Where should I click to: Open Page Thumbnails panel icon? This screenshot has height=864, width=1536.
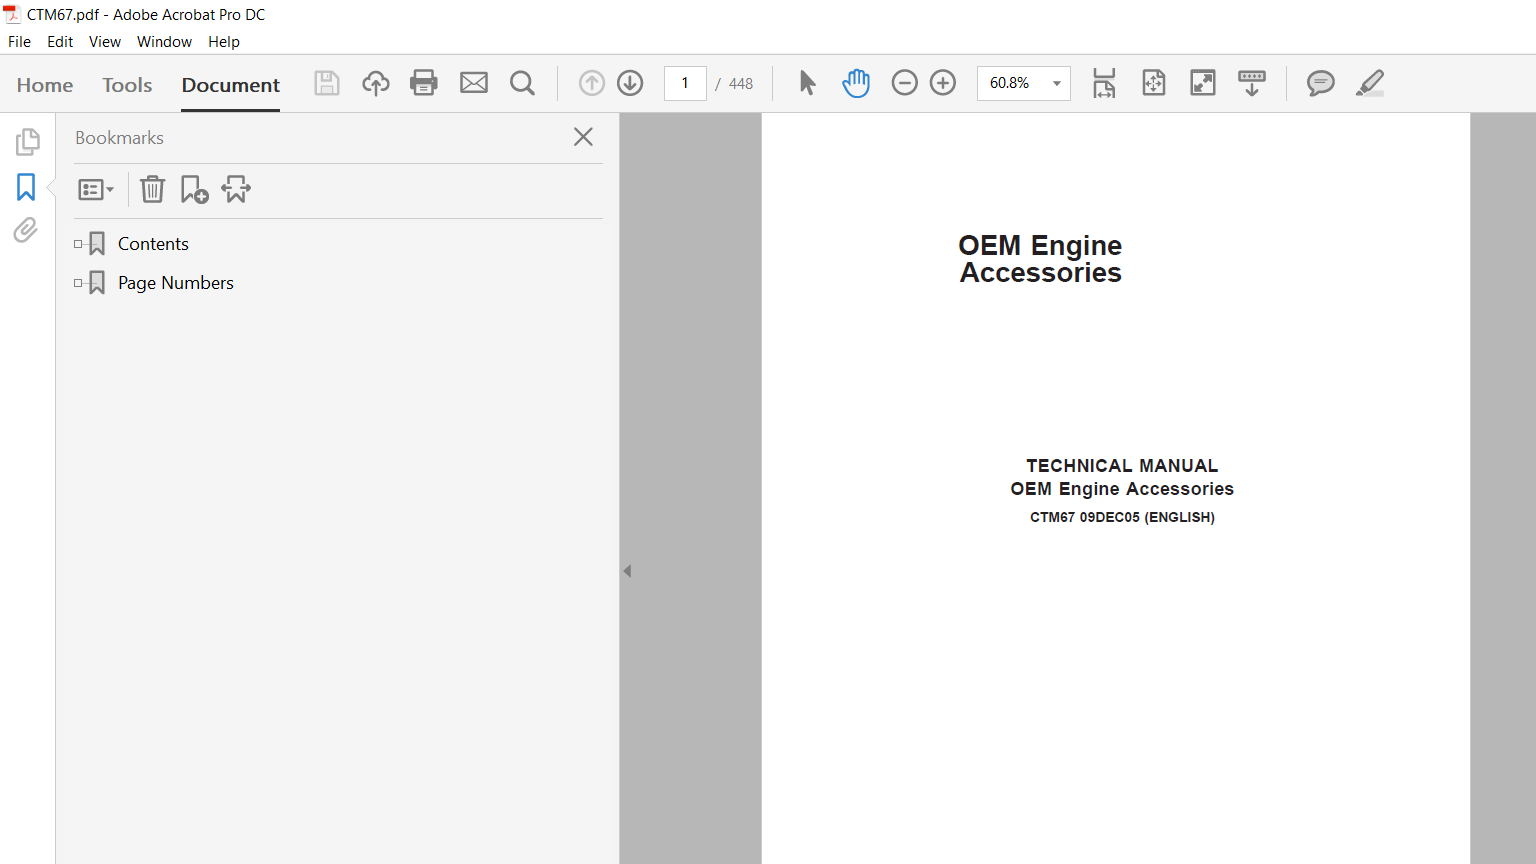27,142
